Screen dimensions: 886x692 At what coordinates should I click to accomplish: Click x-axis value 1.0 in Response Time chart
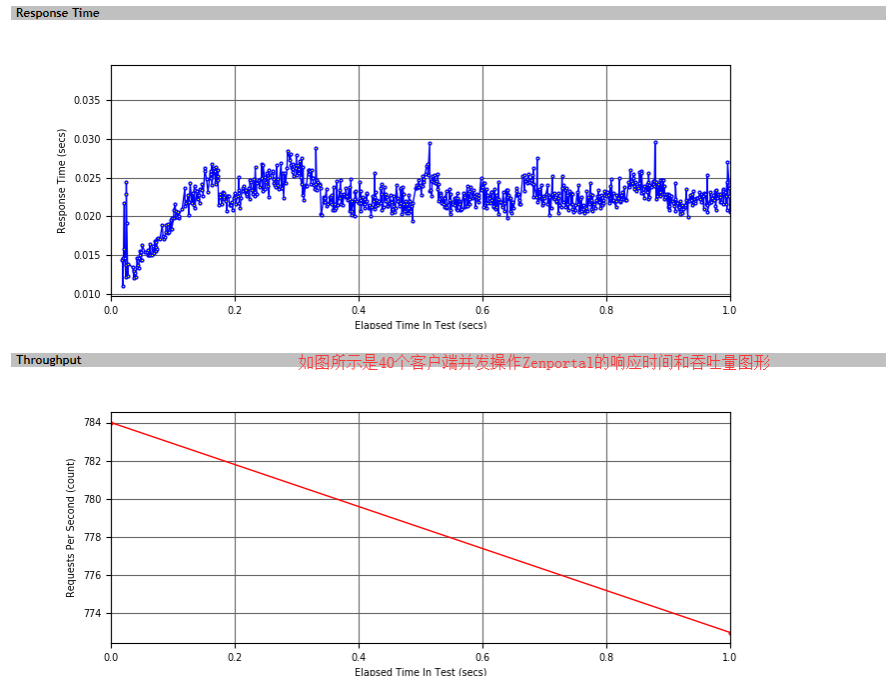[729, 310]
